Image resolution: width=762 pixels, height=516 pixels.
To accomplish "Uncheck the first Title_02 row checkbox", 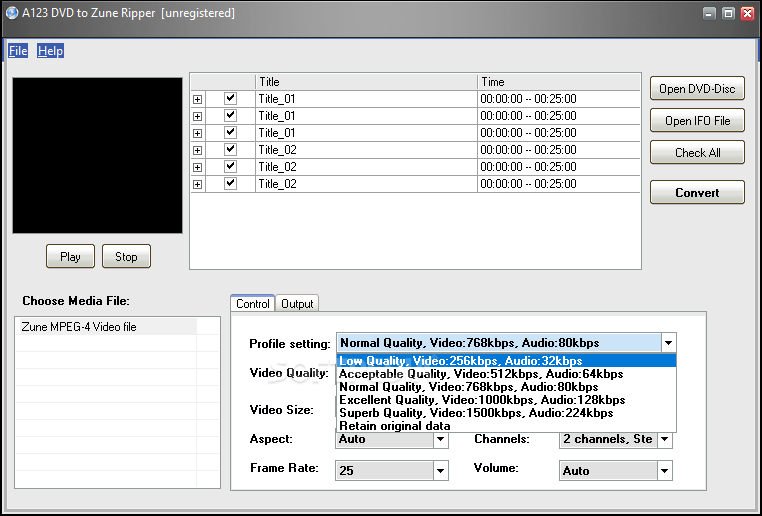I will pos(230,150).
